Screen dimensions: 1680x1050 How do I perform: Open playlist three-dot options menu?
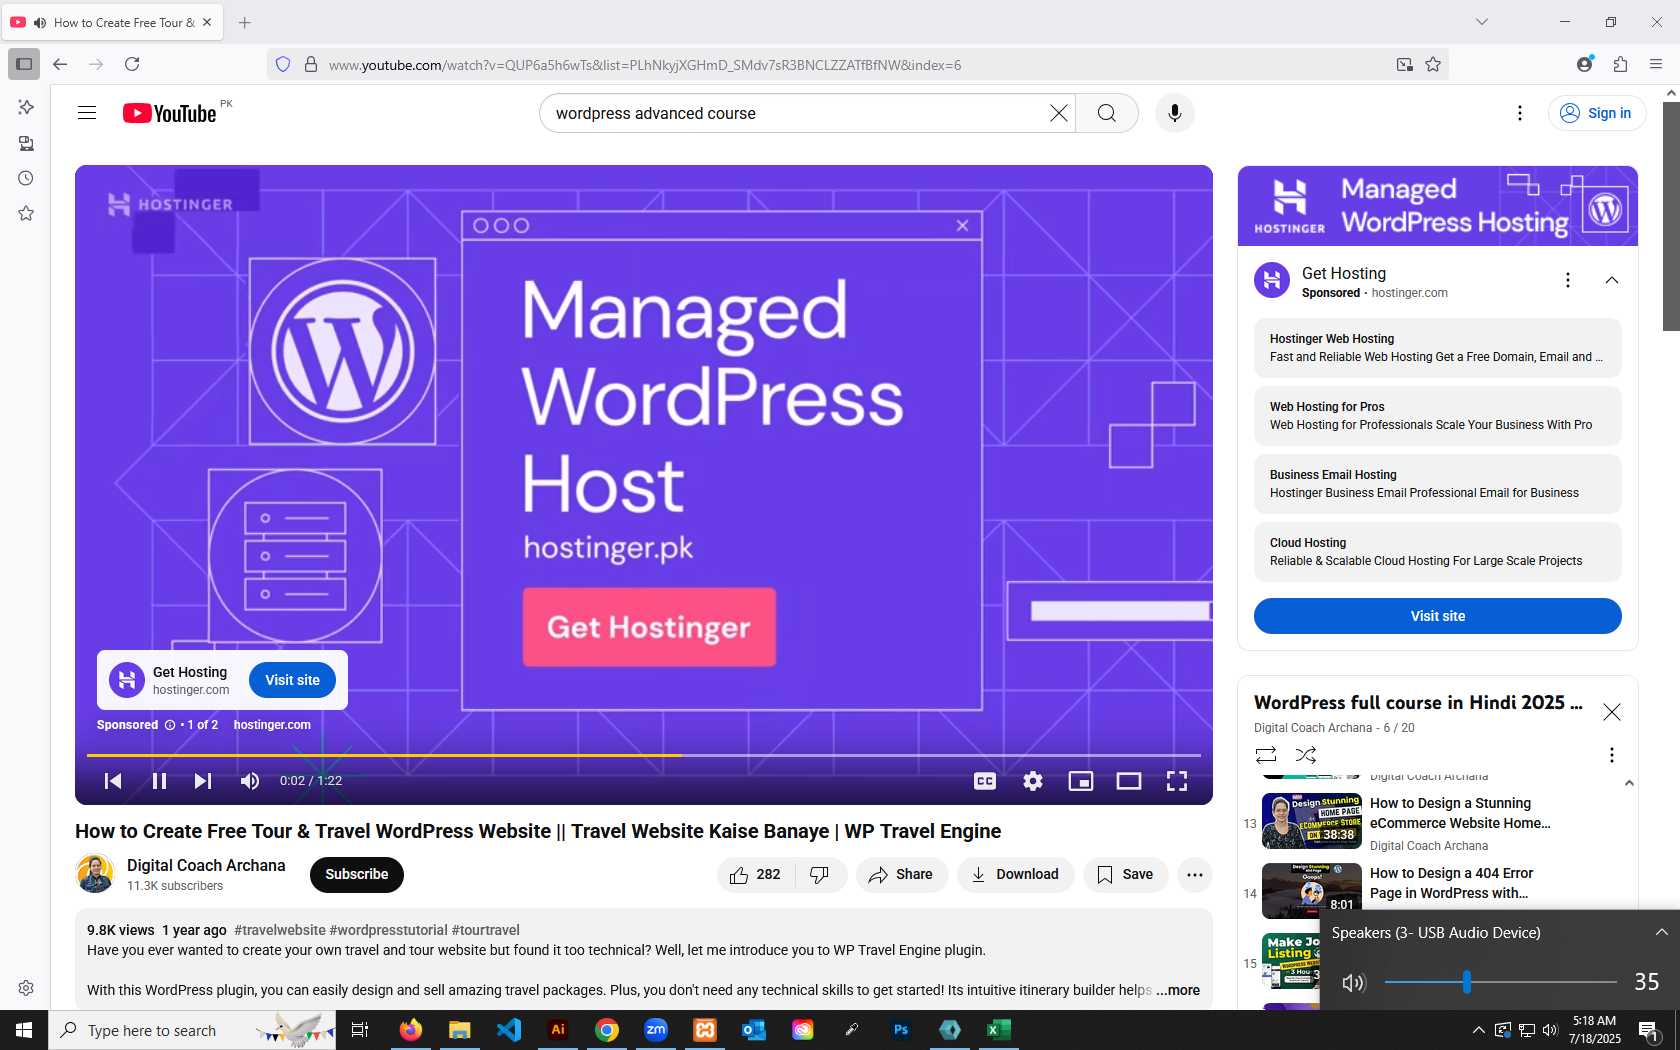[1612, 755]
